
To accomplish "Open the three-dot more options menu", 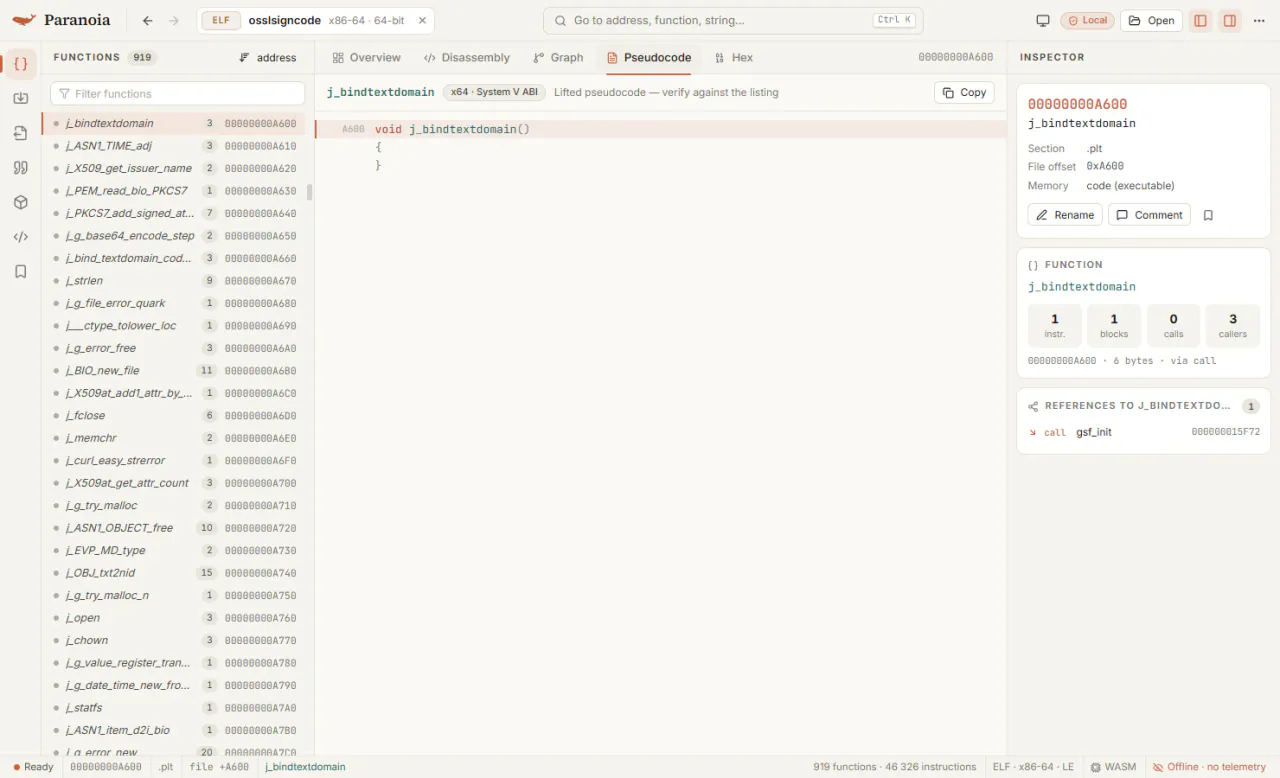I will pos(1259,20).
